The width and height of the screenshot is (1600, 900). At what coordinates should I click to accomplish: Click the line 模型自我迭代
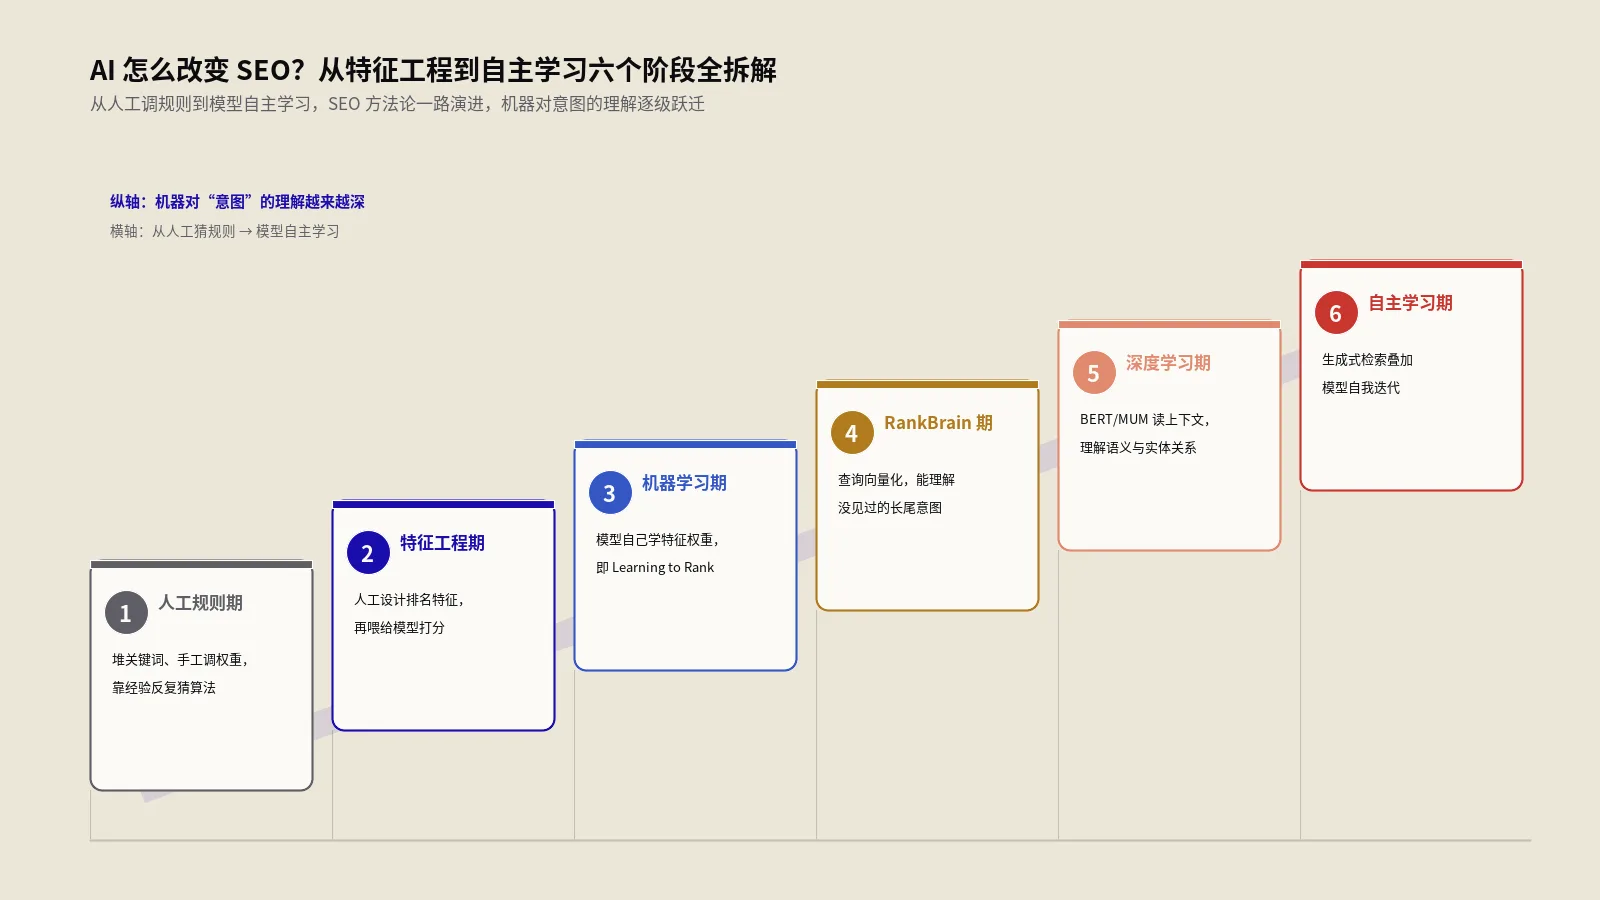(1361, 388)
